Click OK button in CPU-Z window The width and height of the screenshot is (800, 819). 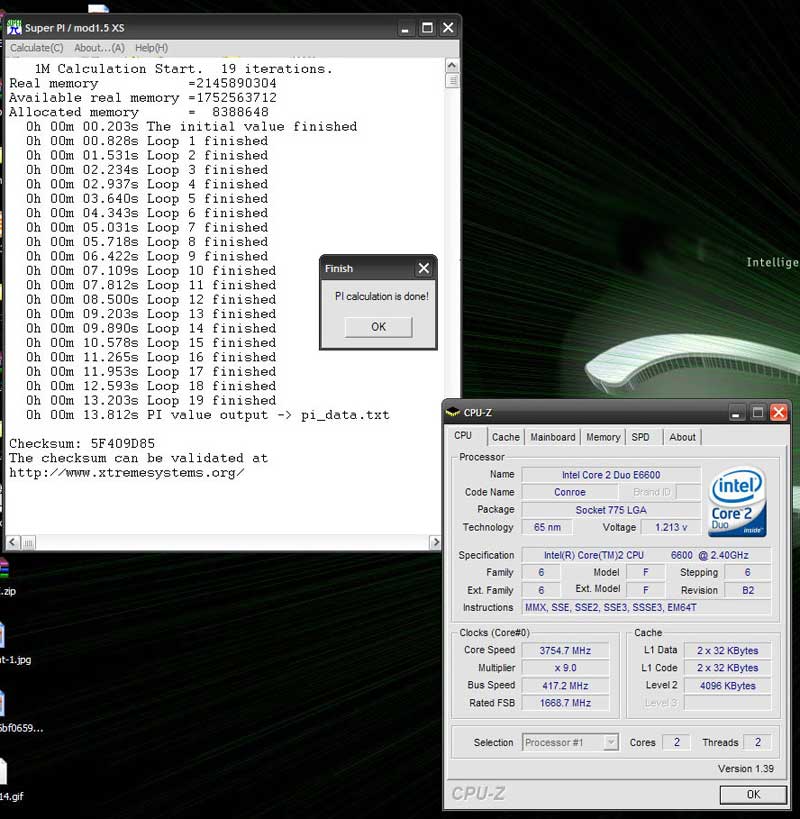[x=752, y=794]
